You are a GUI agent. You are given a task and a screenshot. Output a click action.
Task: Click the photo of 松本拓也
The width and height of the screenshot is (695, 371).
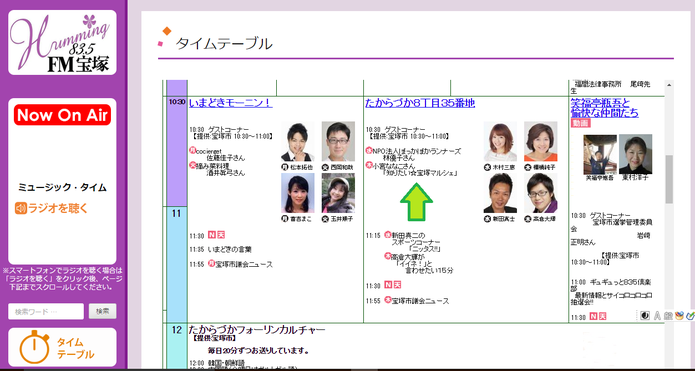[x=297, y=142]
